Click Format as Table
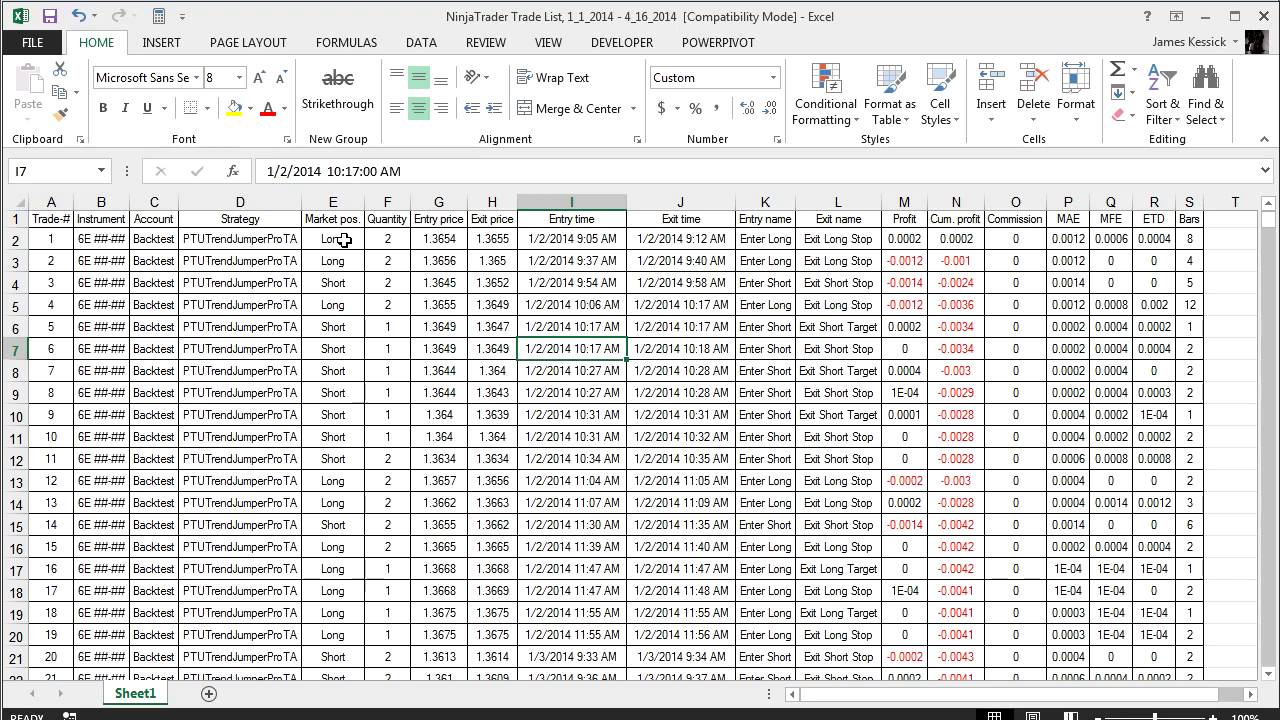This screenshot has width=1280, height=720. [889, 95]
